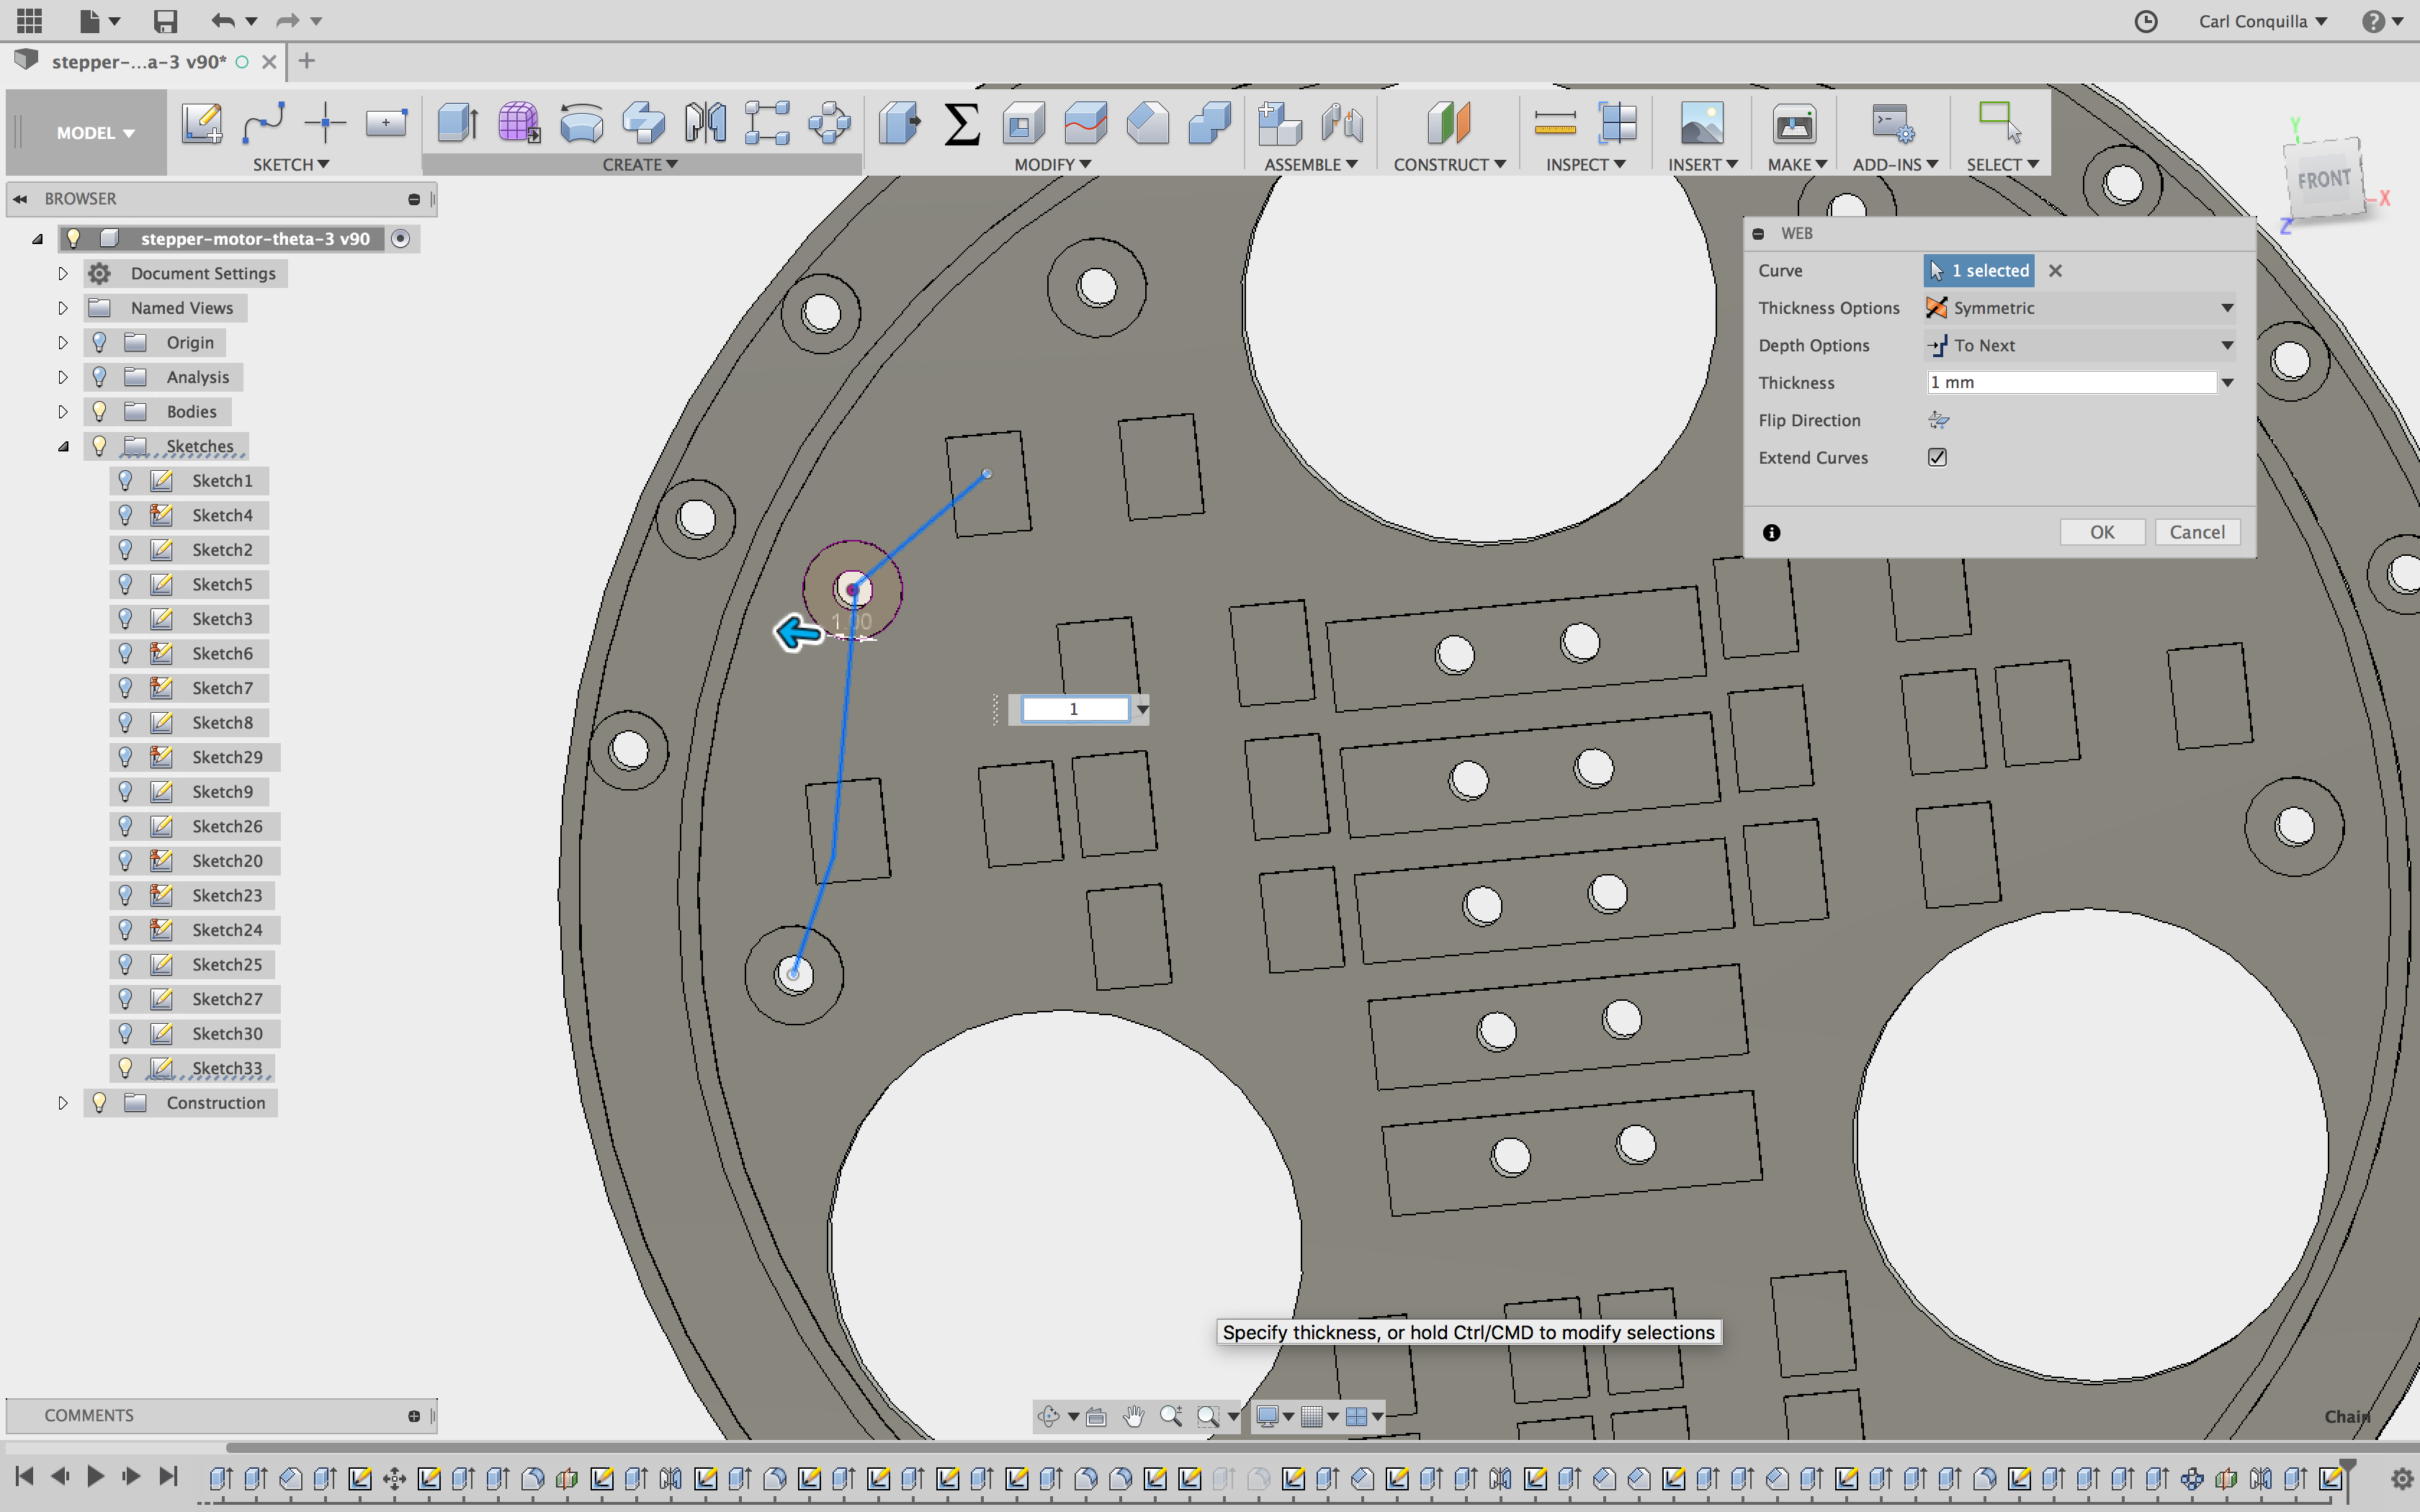Click OK in the Web dialog
The image size is (2420, 1512).
[2102, 532]
